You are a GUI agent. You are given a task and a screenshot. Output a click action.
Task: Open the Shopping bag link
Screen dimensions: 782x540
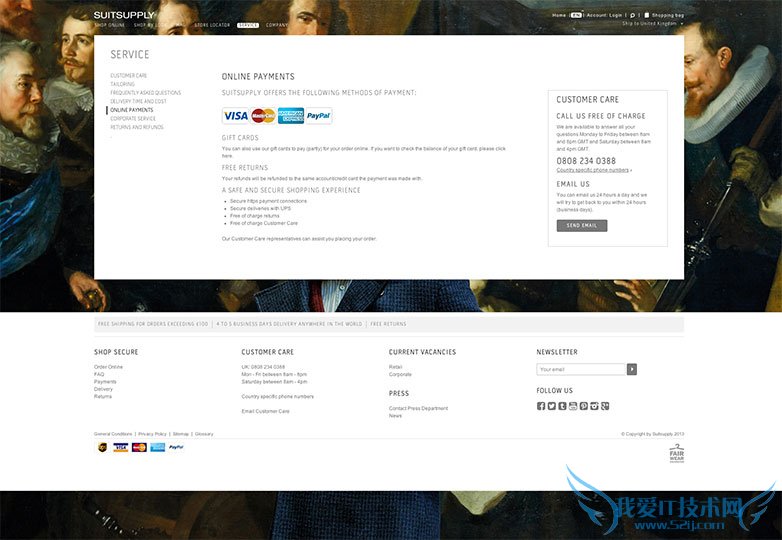coord(667,15)
